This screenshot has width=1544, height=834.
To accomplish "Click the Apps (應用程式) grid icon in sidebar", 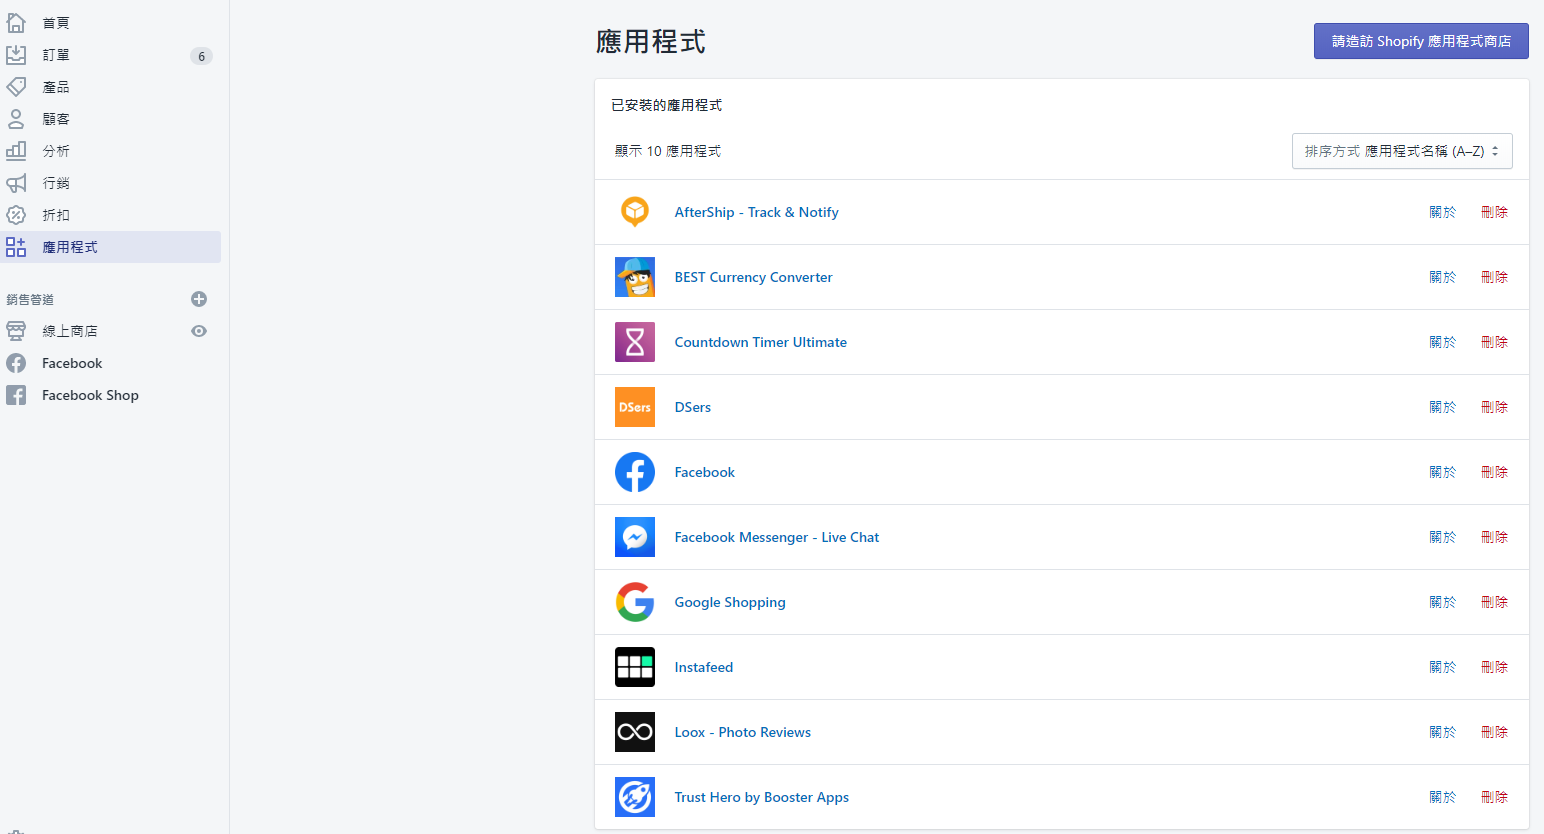I will click(x=16, y=247).
